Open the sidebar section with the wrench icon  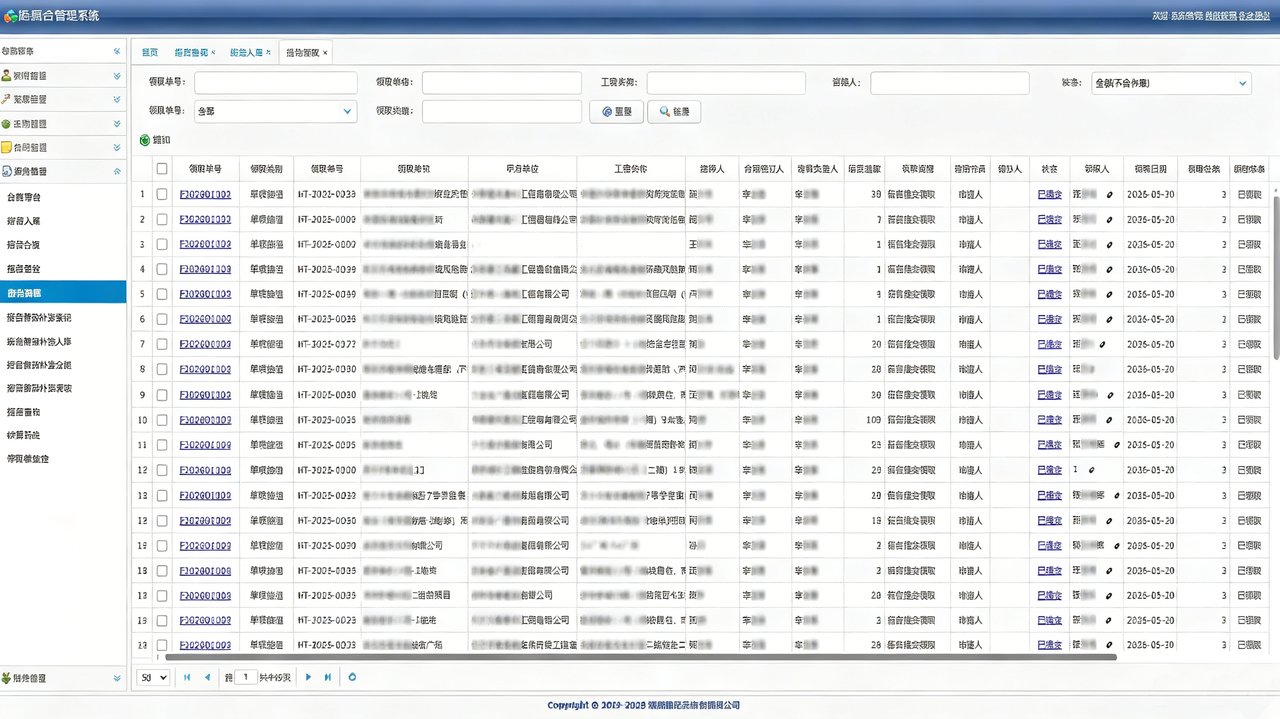pos(63,99)
